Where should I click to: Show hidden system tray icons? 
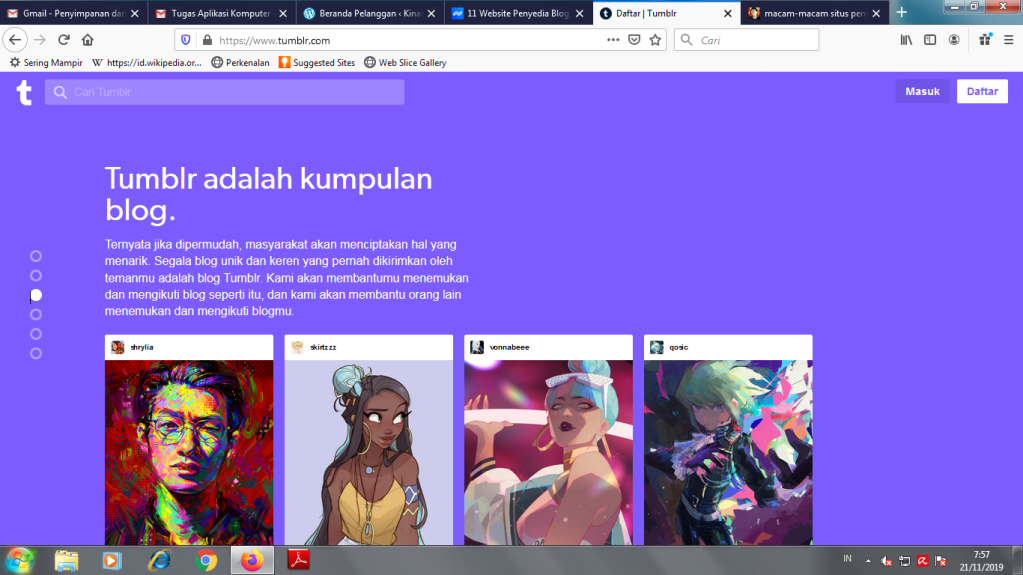(868, 560)
